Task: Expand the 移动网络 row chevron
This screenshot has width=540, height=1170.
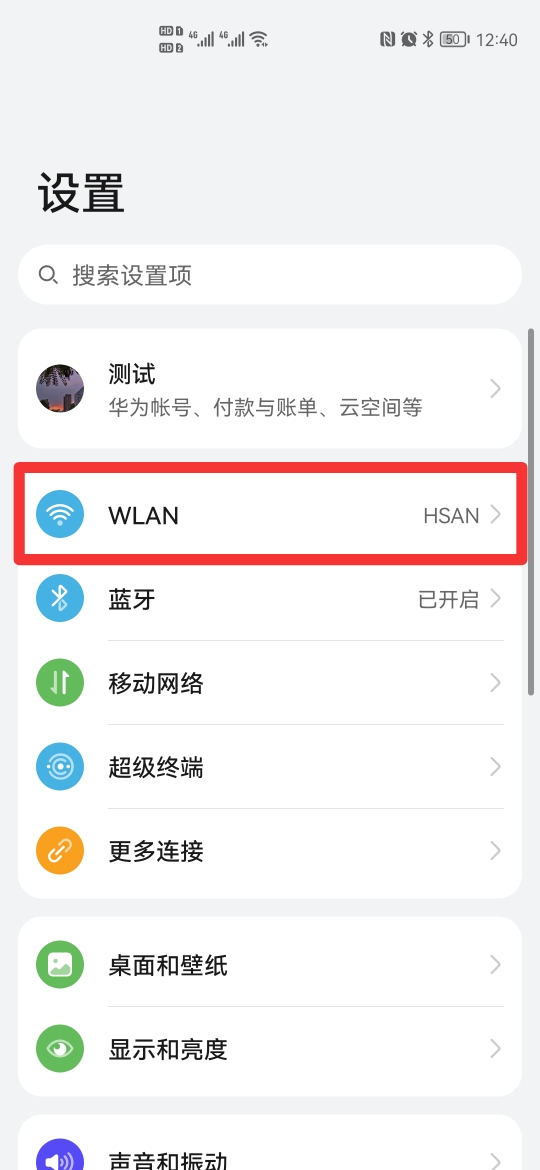Action: tap(495, 683)
